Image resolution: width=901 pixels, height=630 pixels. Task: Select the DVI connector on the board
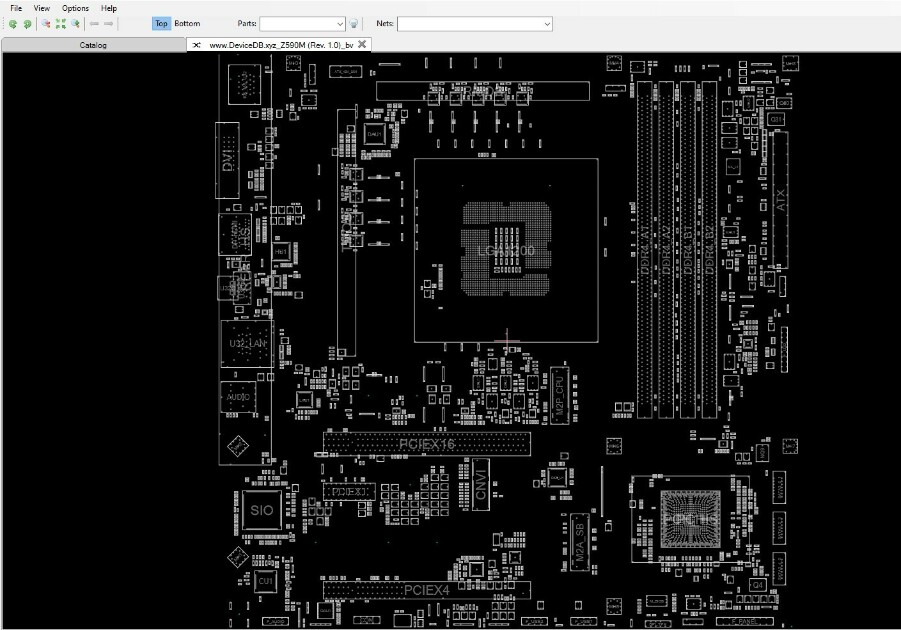pos(228,160)
